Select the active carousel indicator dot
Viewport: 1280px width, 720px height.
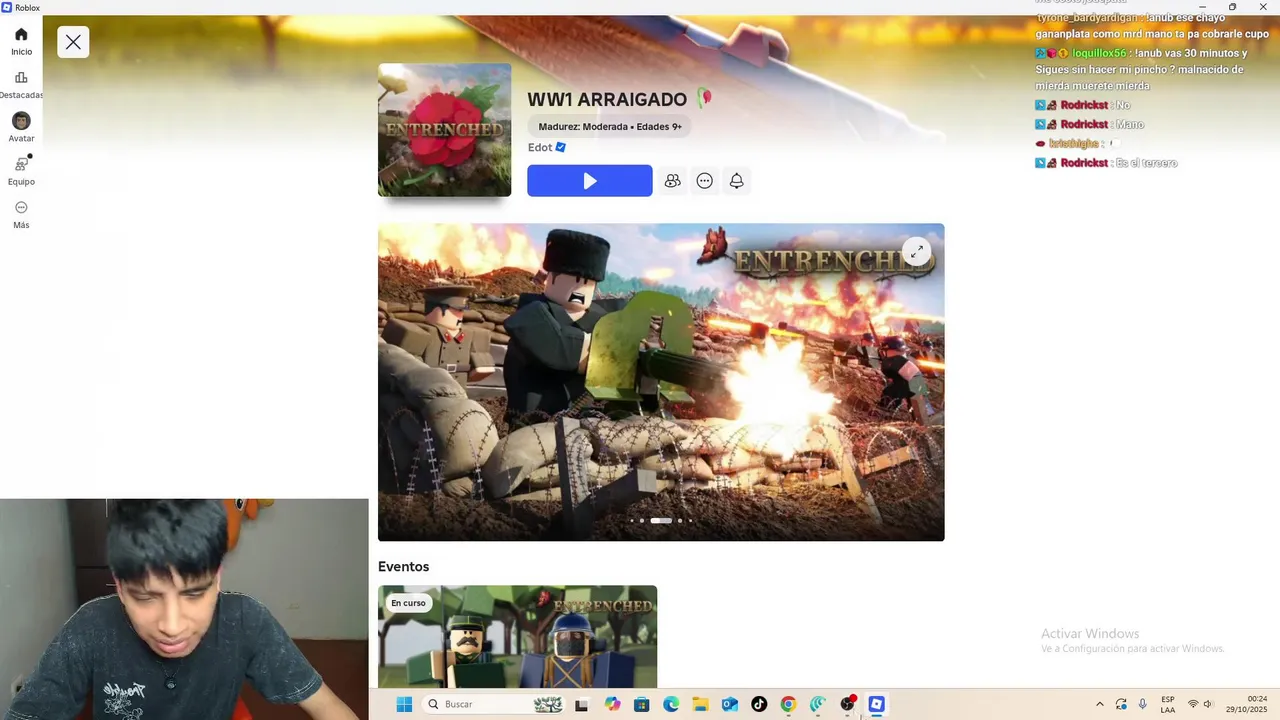[x=661, y=520]
